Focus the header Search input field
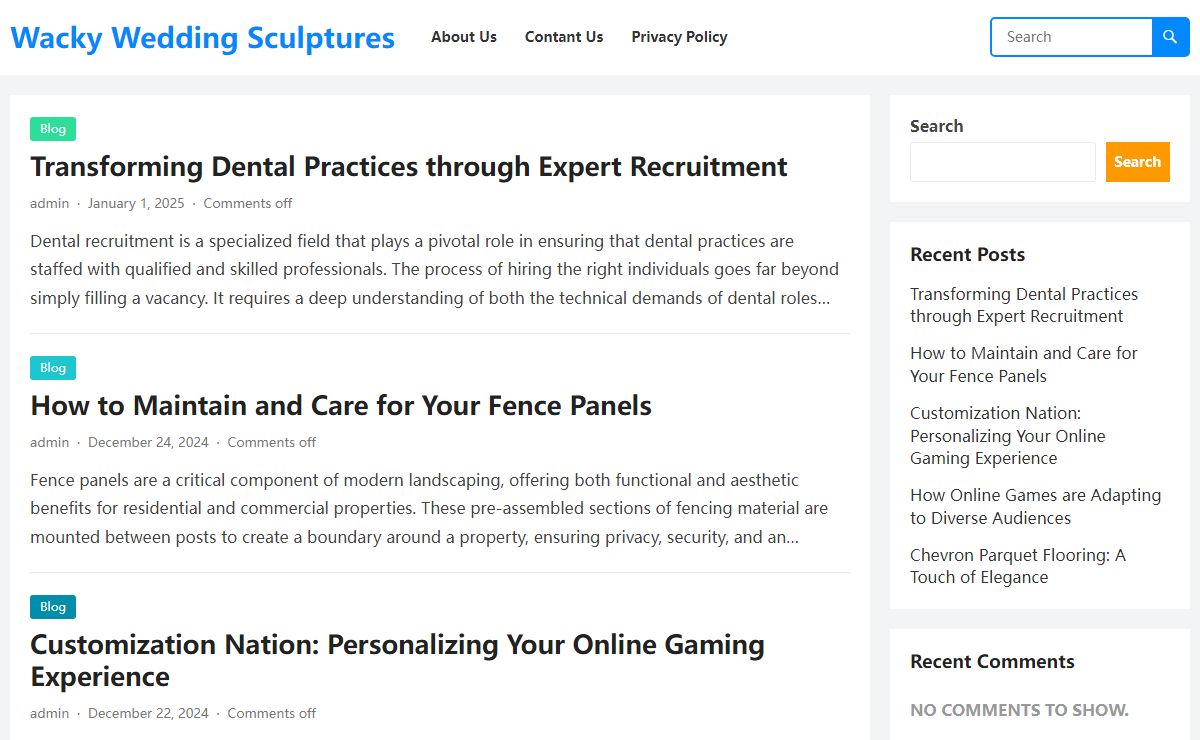Image resolution: width=1200 pixels, height=740 pixels. click(1072, 37)
